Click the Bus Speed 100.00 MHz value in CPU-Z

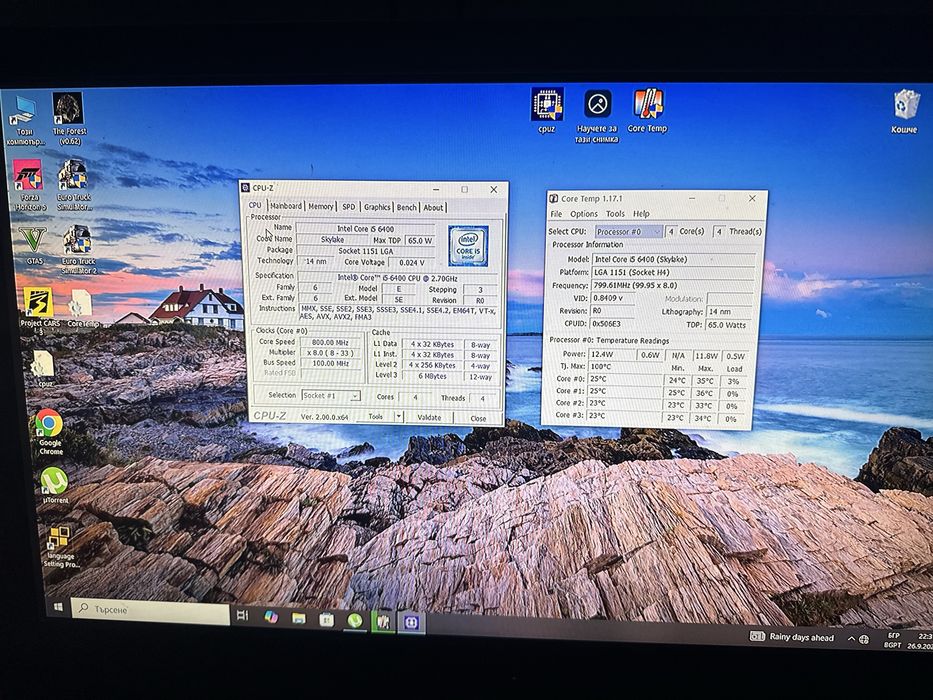tap(331, 363)
